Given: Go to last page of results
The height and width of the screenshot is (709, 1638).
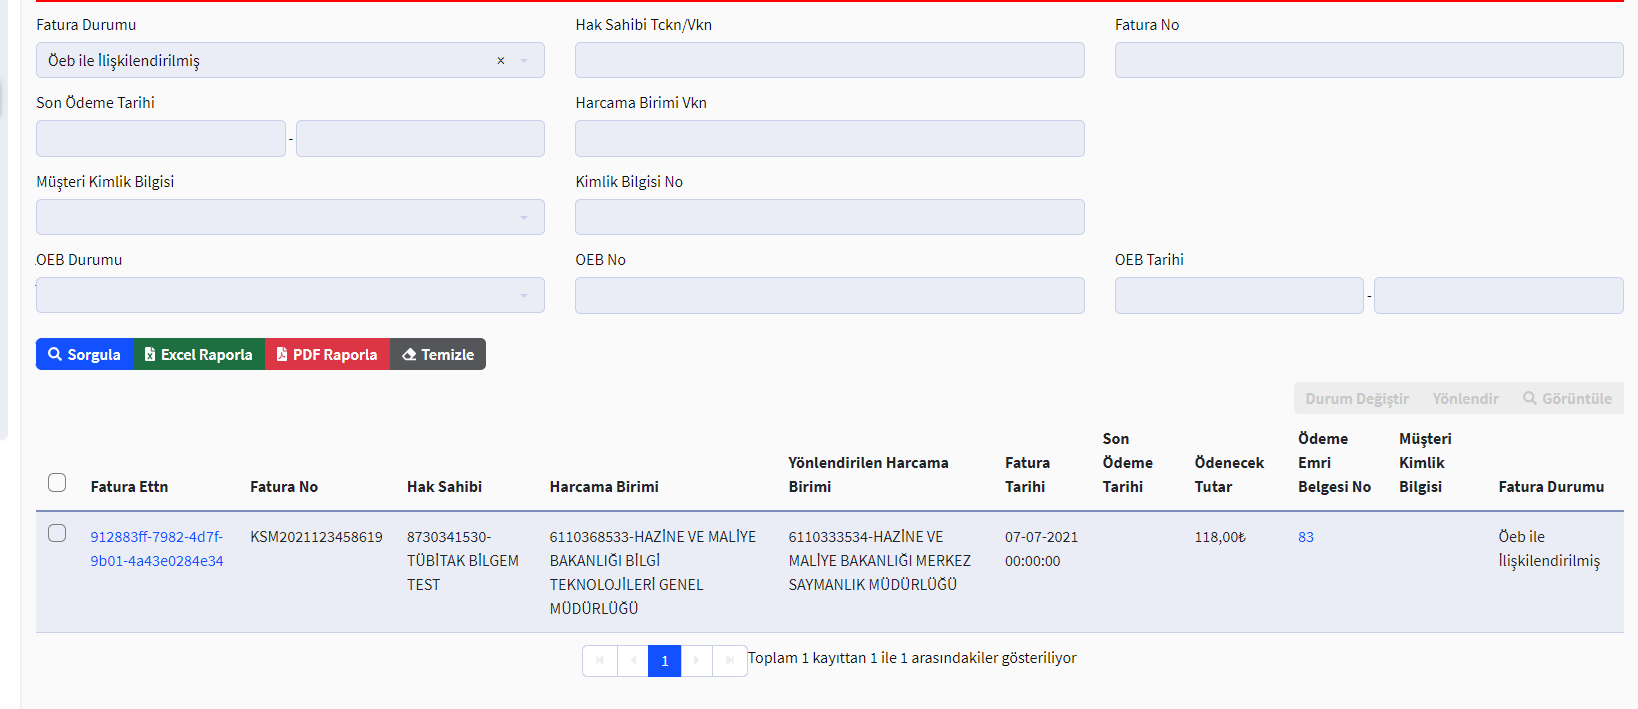Looking at the screenshot, I should click(x=730, y=661).
